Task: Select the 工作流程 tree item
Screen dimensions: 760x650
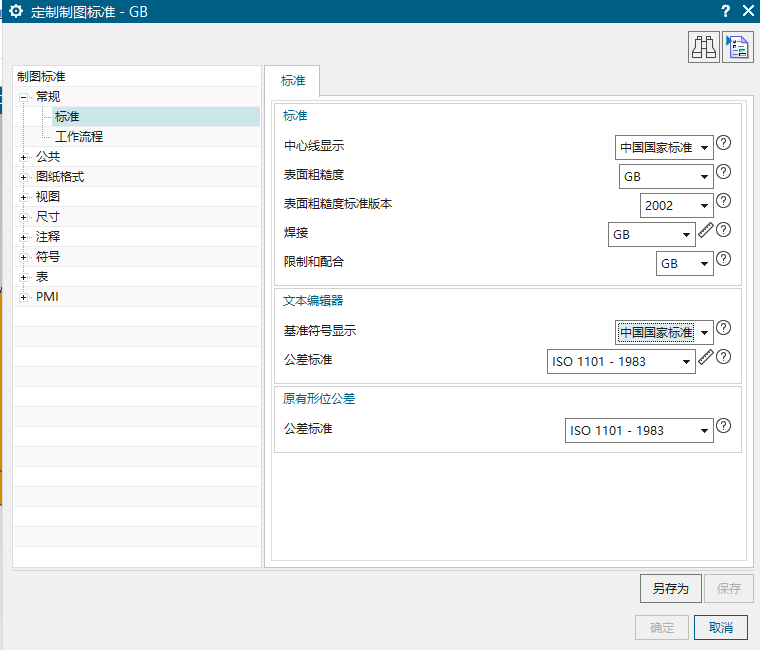Action: 79,137
